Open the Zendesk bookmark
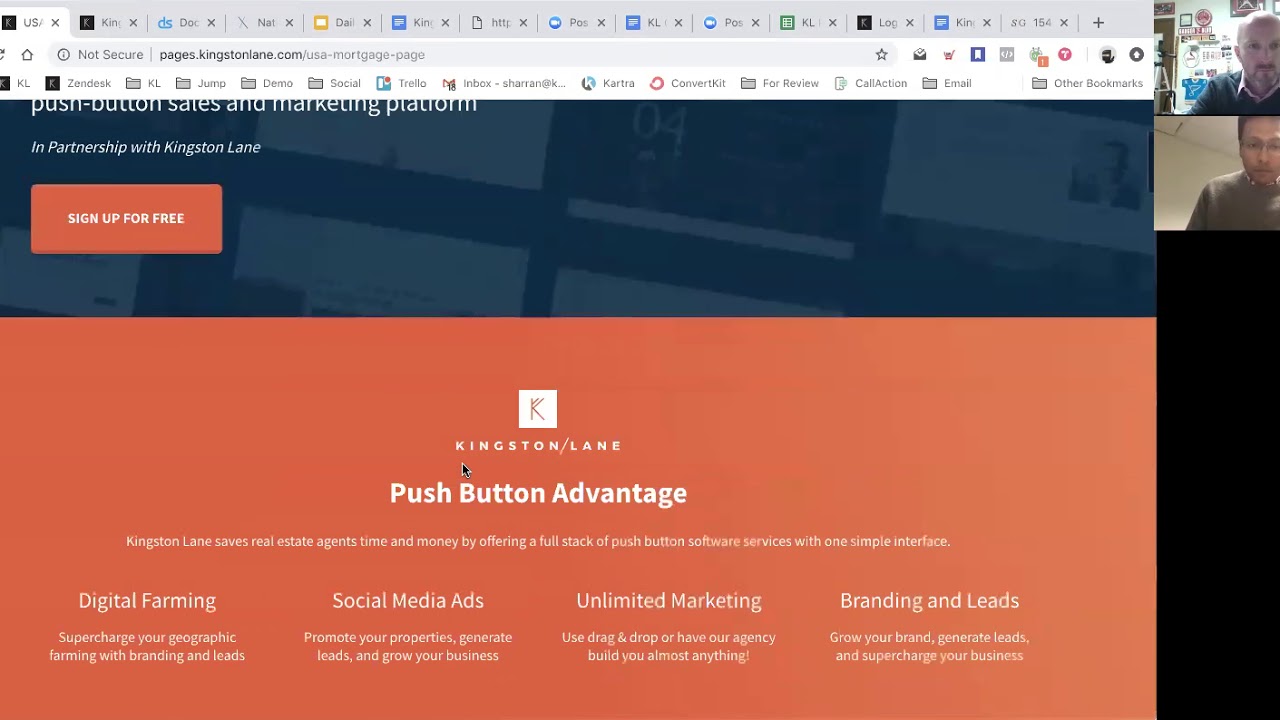 (x=78, y=83)
